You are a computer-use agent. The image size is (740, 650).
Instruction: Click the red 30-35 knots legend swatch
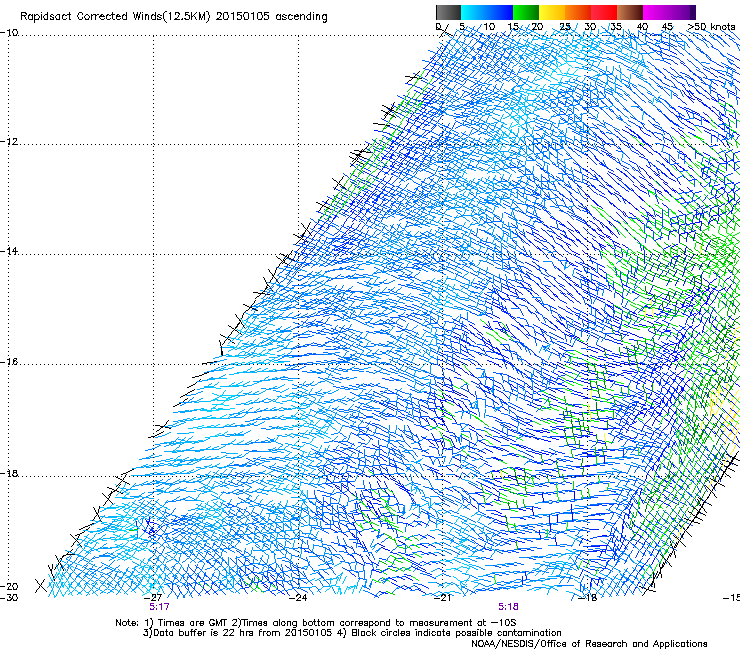pos(604,12)
